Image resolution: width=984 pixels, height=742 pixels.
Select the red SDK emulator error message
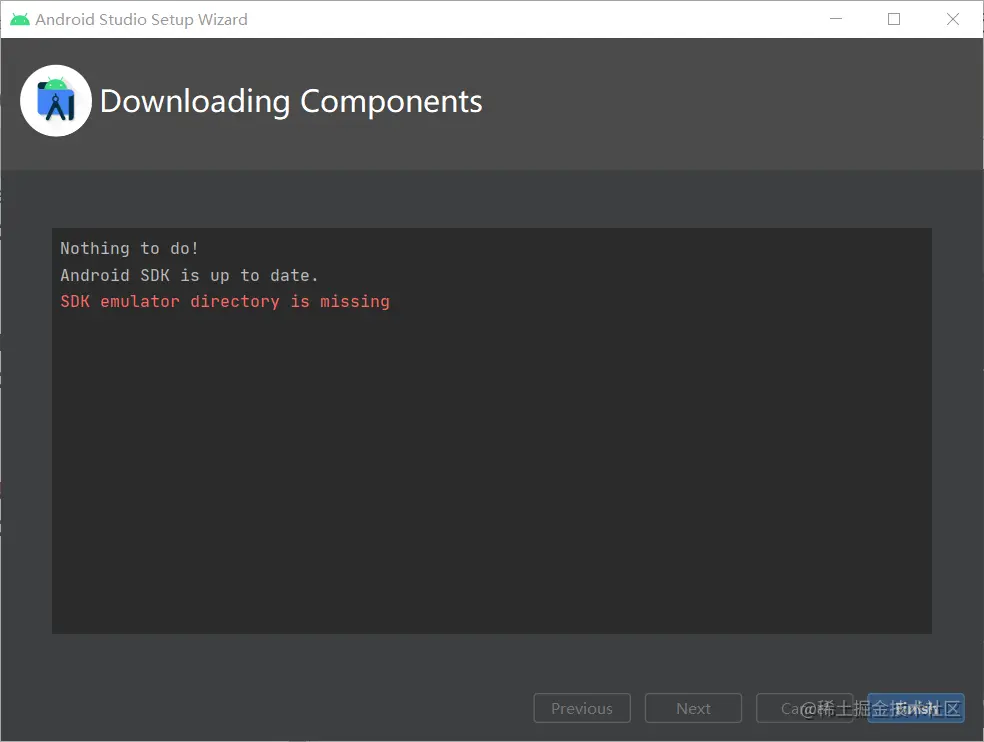tap(224, 301)
